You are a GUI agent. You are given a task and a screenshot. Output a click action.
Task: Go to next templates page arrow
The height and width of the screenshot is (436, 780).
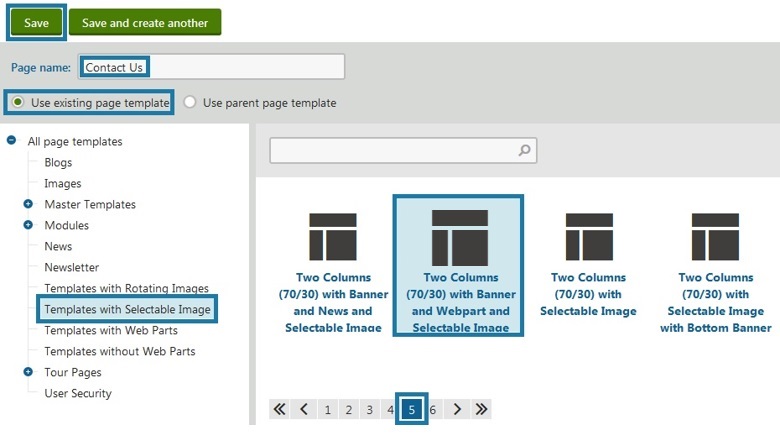[x=457, y=409]
